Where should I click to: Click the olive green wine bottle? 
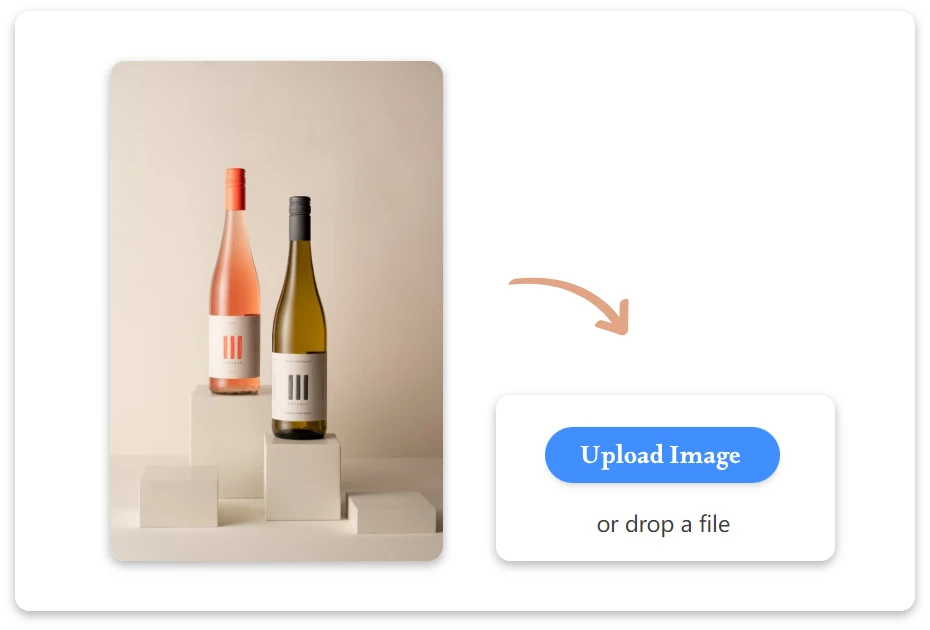[x=300, y=319]
